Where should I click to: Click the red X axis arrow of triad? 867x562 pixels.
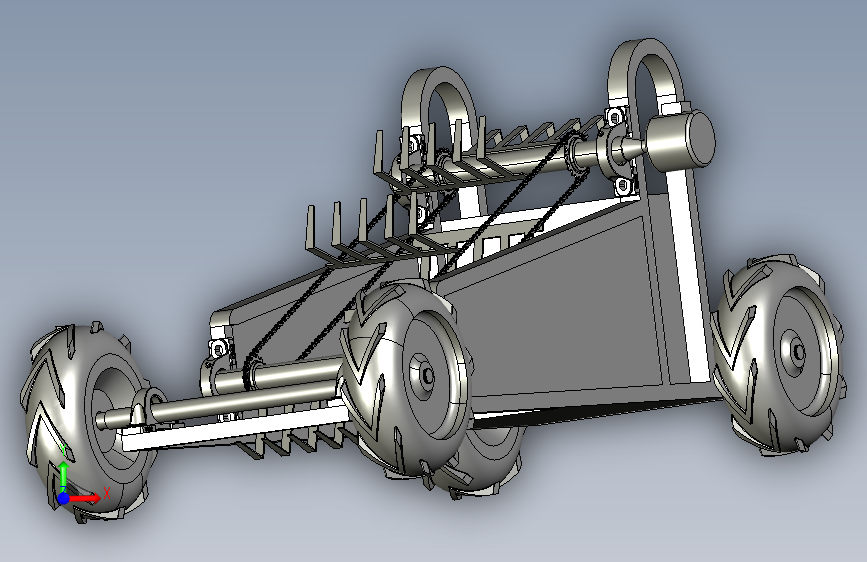pyautogui.click(x=86, y=498)
